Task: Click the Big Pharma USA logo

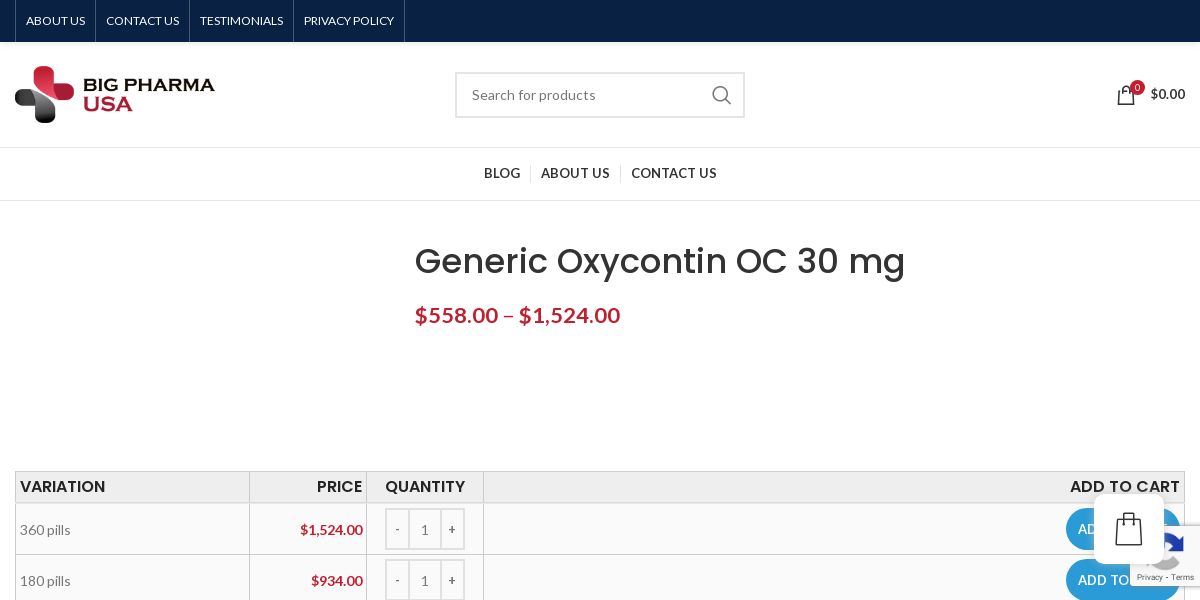Action: (x=115, y=95)
